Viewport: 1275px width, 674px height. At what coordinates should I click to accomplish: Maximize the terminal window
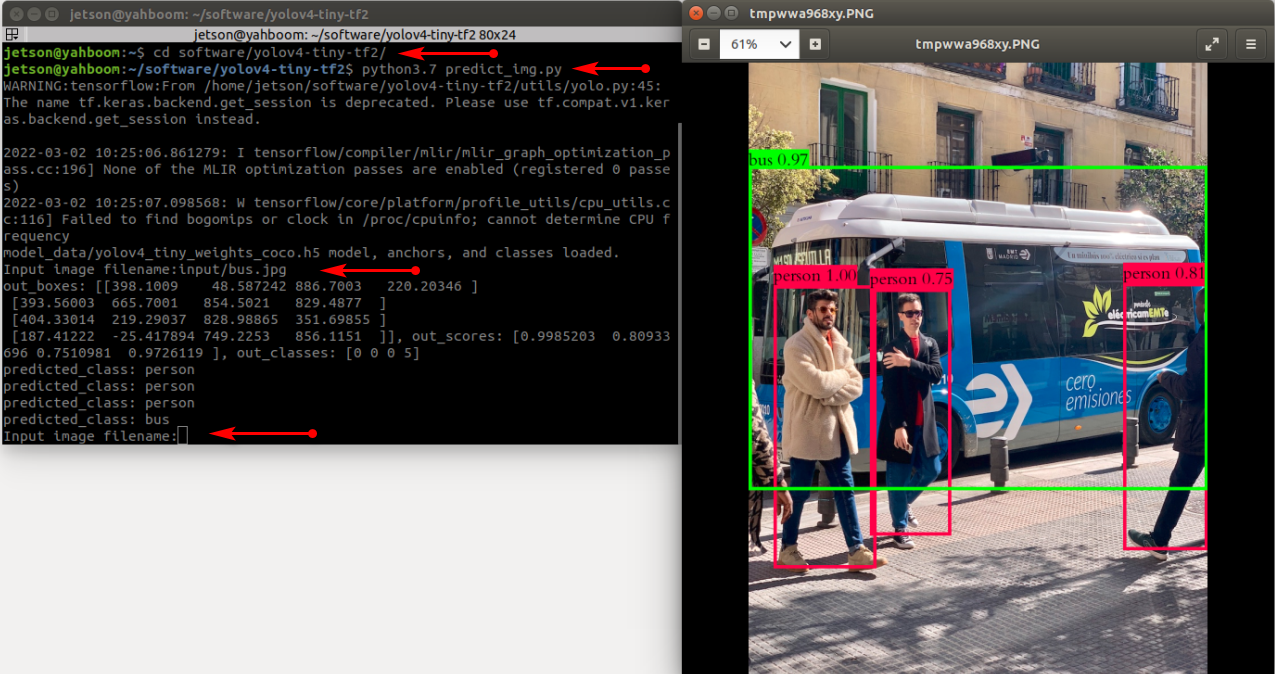50,15
